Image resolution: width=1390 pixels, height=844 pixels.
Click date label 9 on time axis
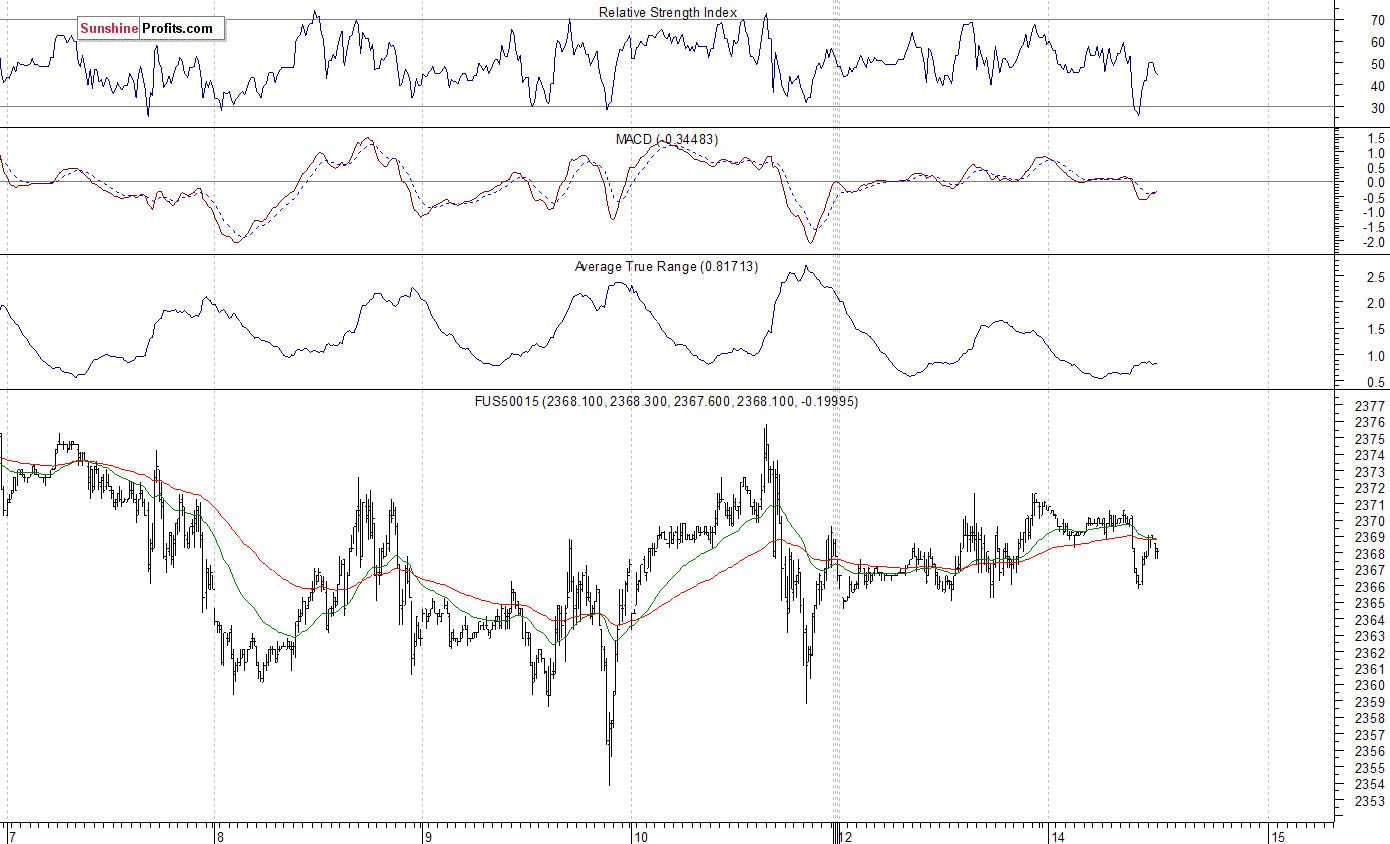tap(428, 836)
